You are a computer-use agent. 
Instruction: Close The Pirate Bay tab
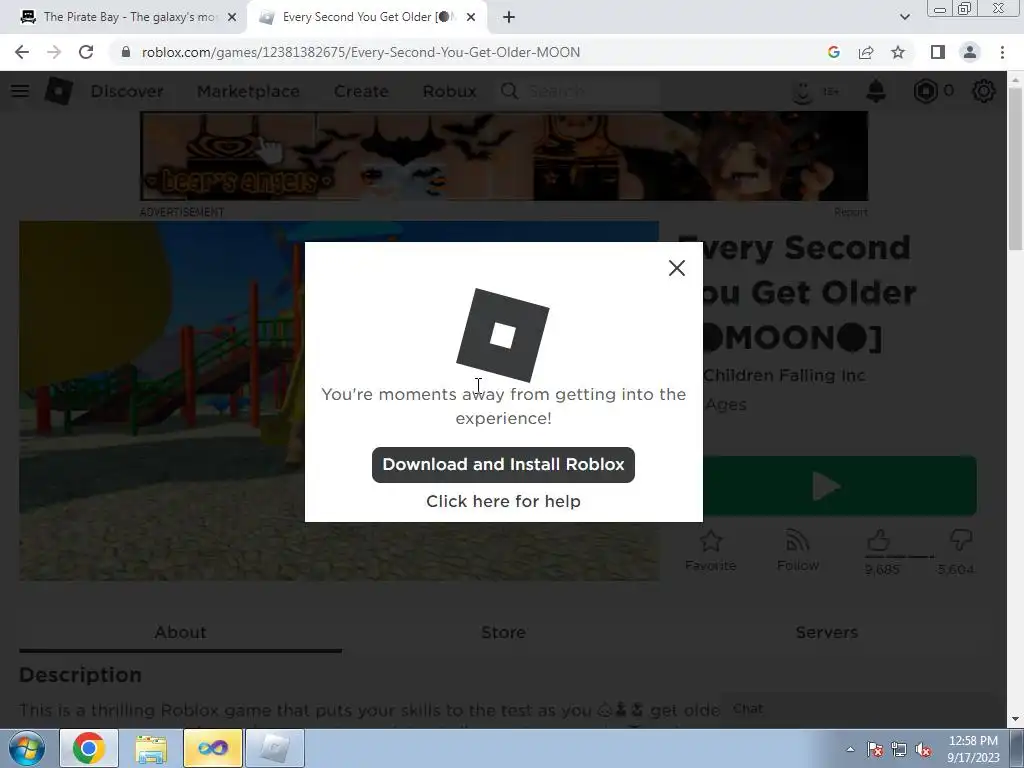tap(232, 18)
